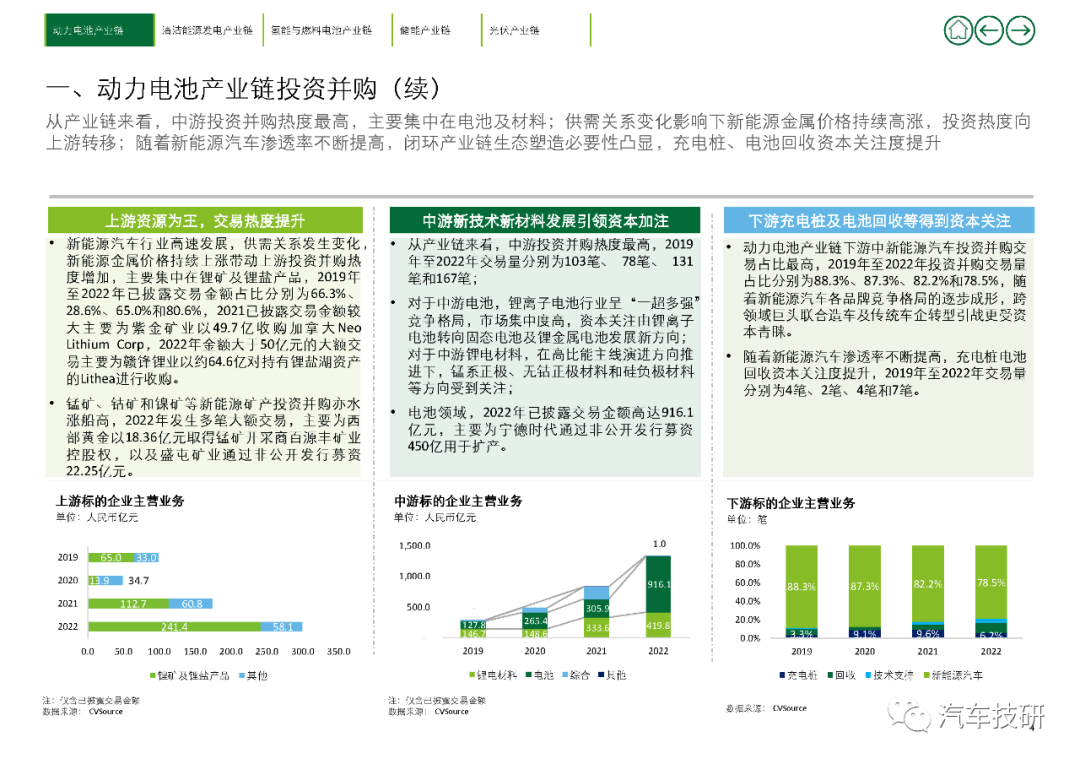
Task: Click the CVSource source under downstream chart
Action: tap(789, 708)
